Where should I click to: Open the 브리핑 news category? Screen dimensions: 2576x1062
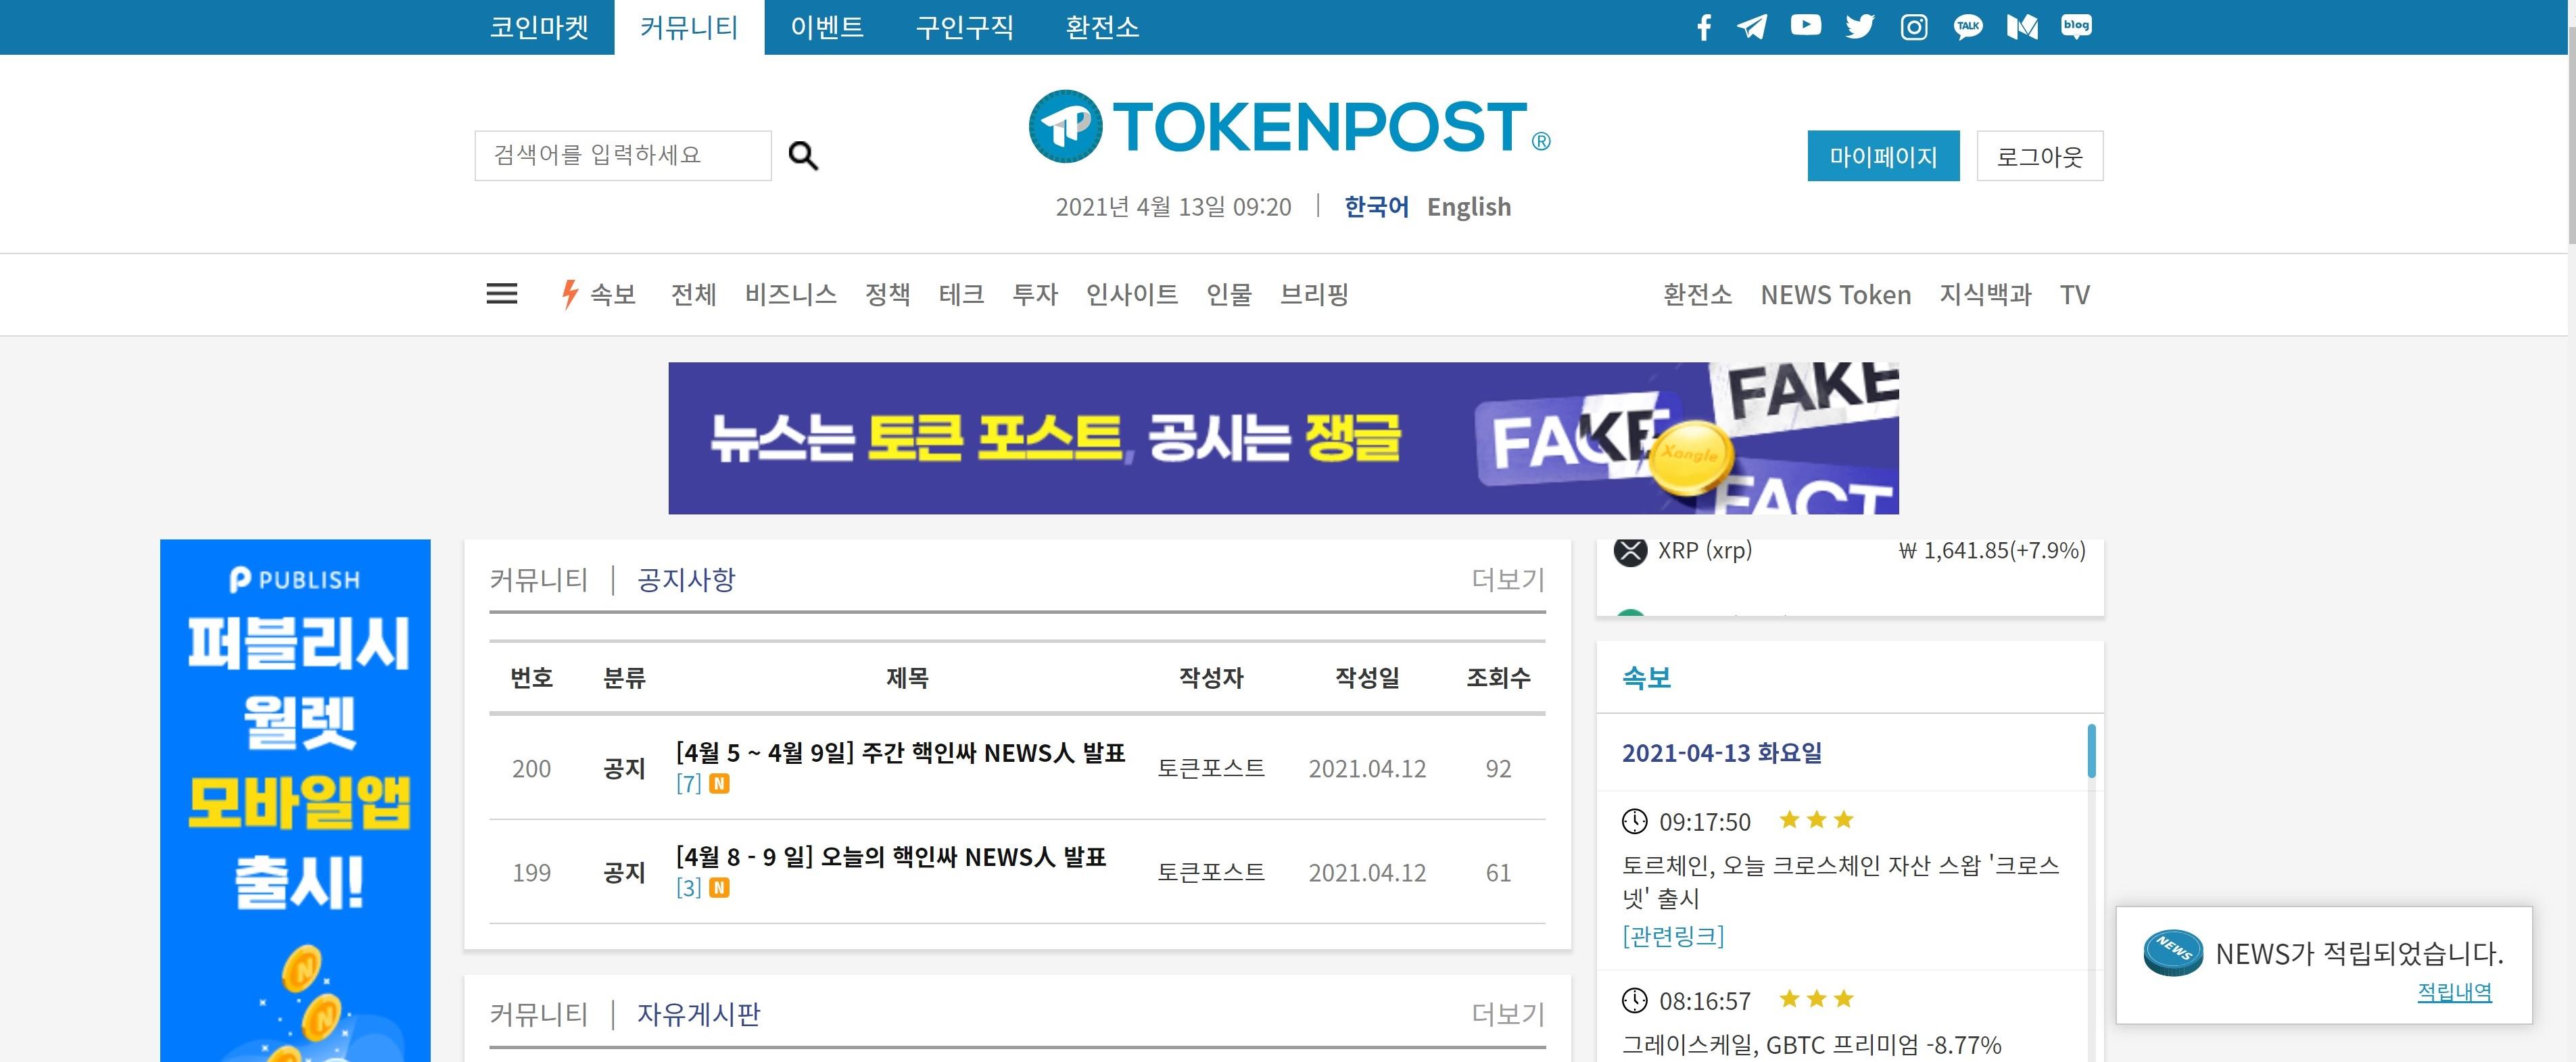(1315, 294)
